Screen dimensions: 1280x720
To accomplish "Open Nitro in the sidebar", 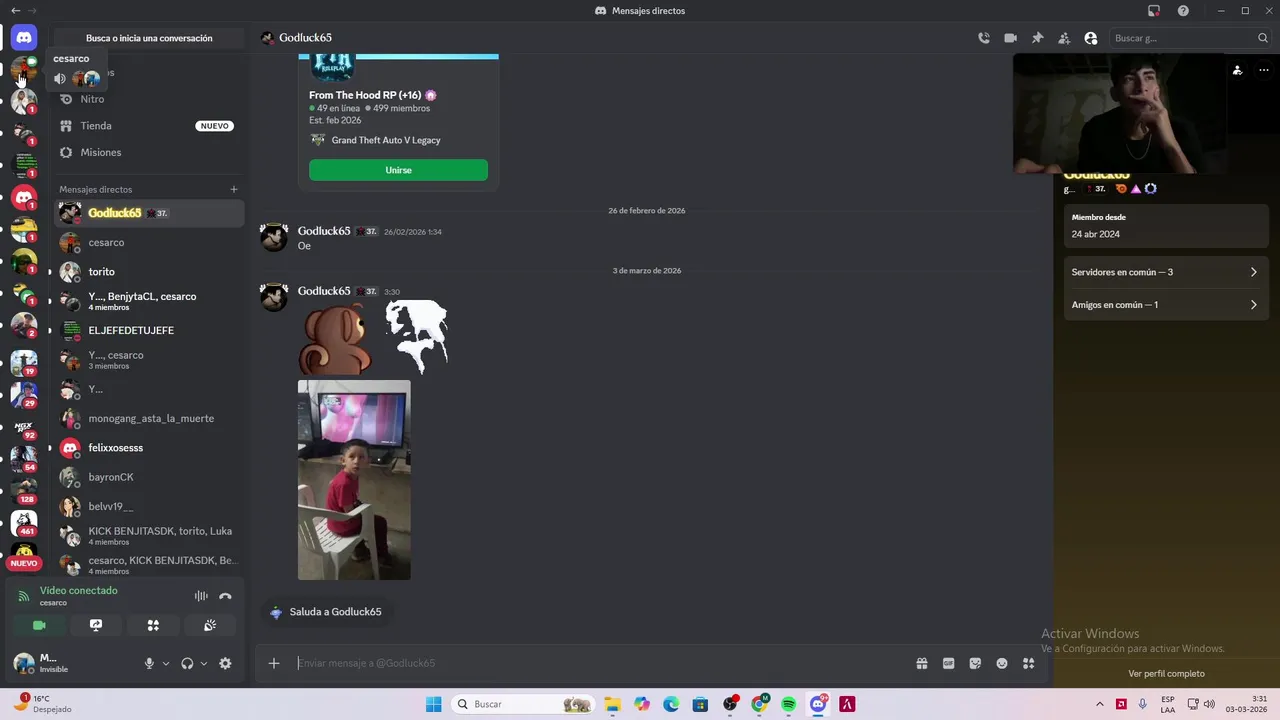I will [149, 99].
